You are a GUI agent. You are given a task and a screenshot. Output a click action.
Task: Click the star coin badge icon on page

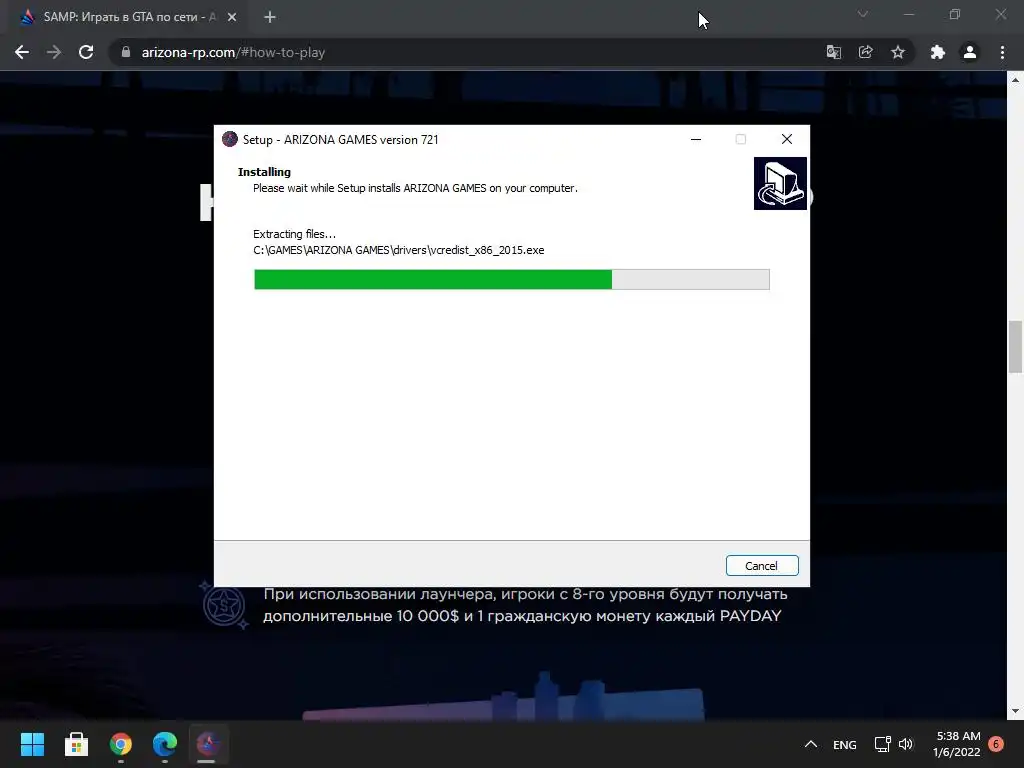coord(224,606)
